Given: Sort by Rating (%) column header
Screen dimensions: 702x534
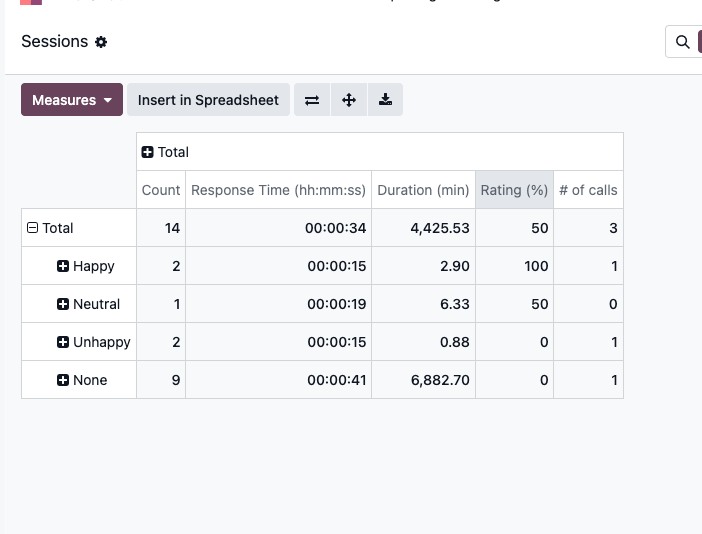Looking at the screenshot, I should (514, 190).
